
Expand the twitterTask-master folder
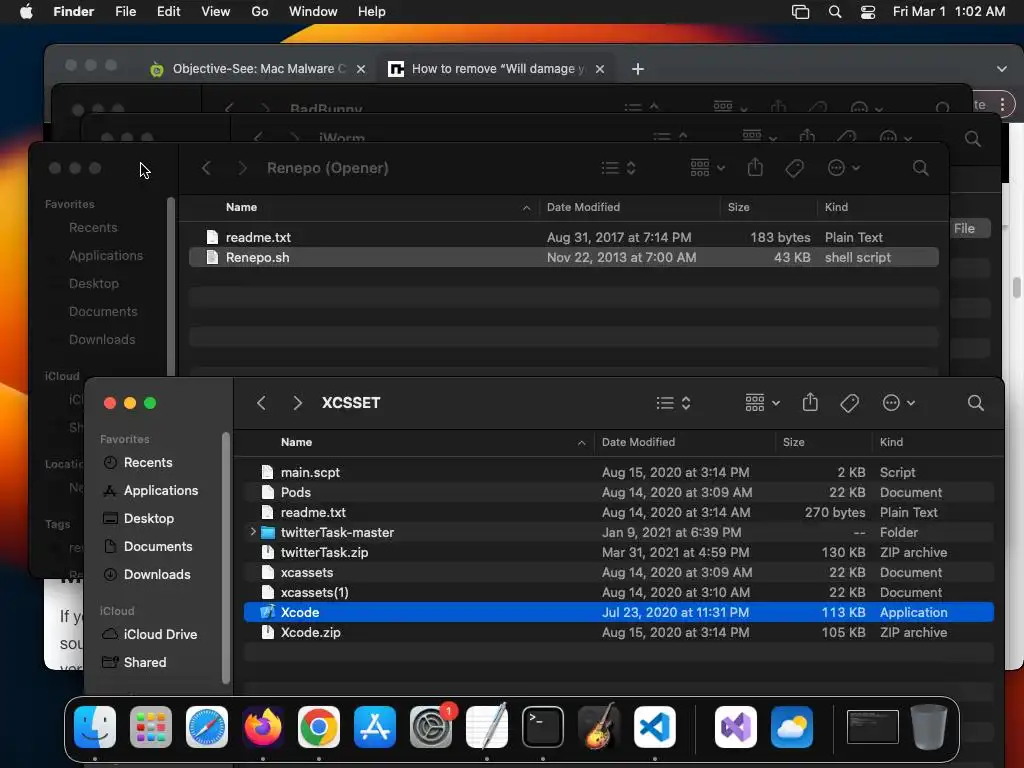coord(253,532)
